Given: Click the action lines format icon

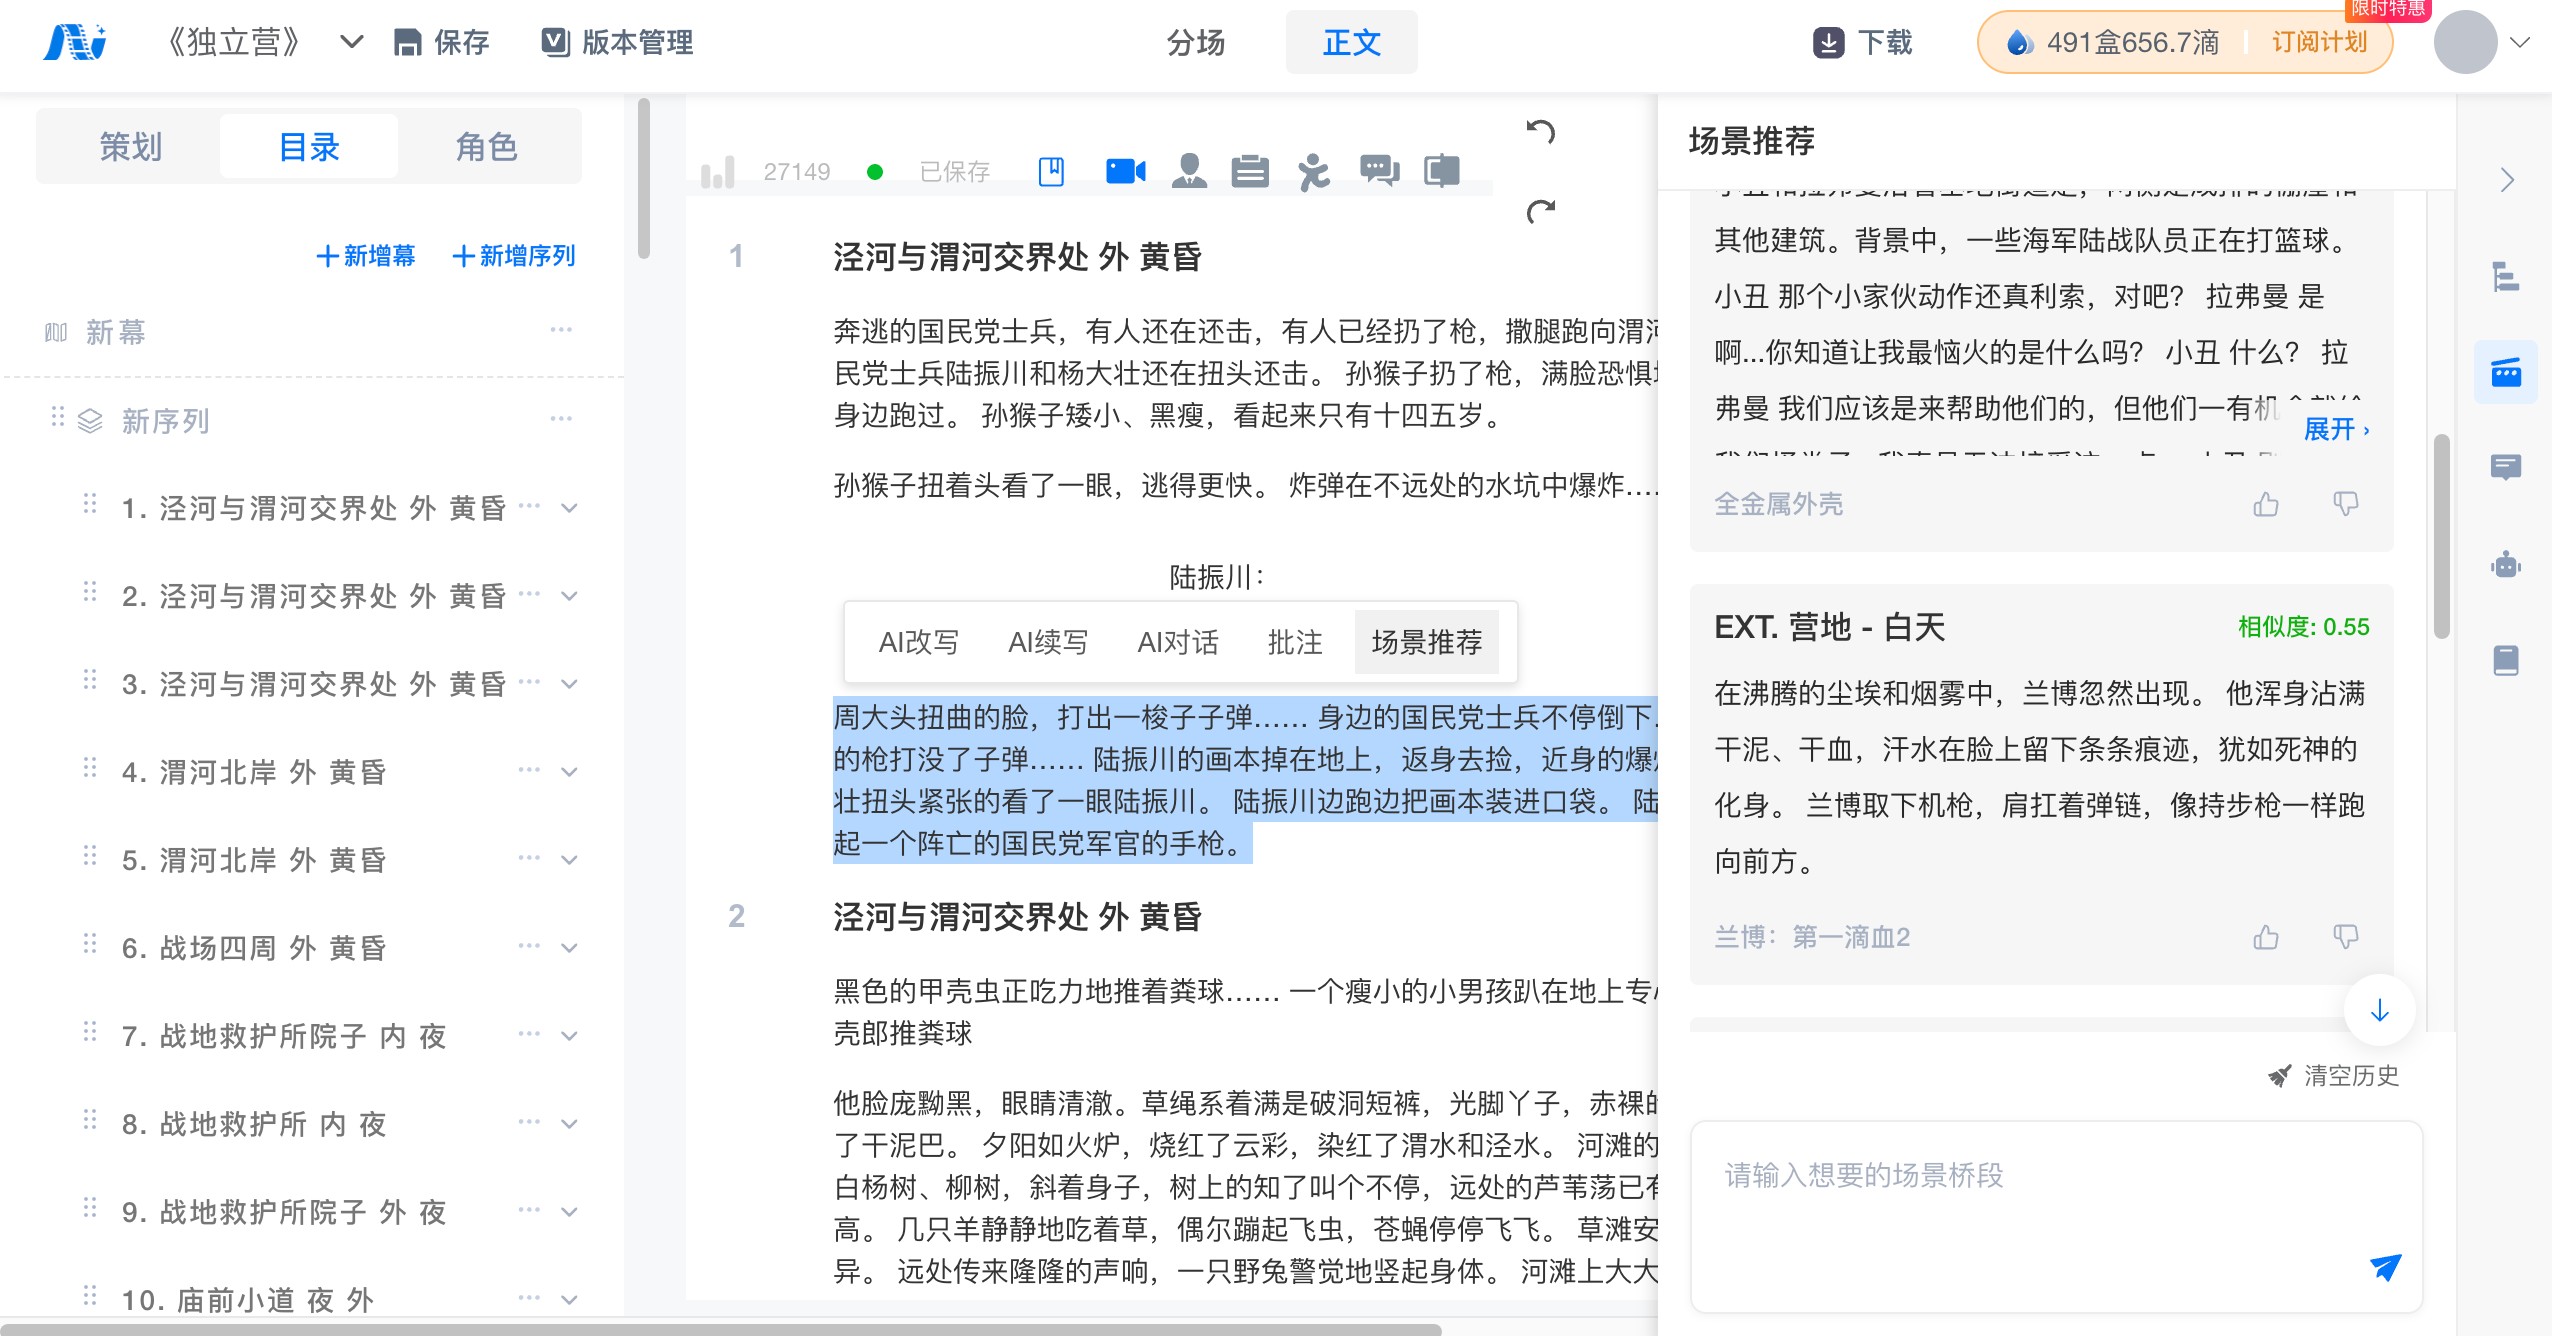Looking at the screenshot, I should tap(1250, 172).
